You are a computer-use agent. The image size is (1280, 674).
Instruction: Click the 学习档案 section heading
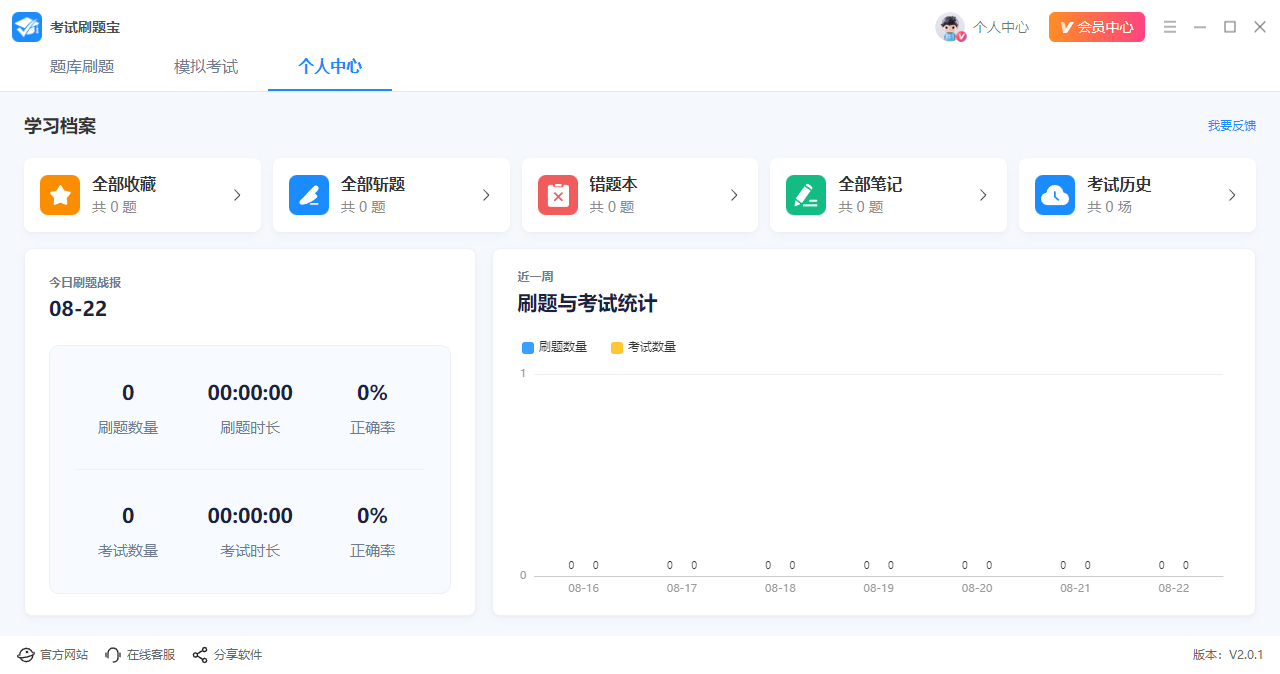click(60, 127)
